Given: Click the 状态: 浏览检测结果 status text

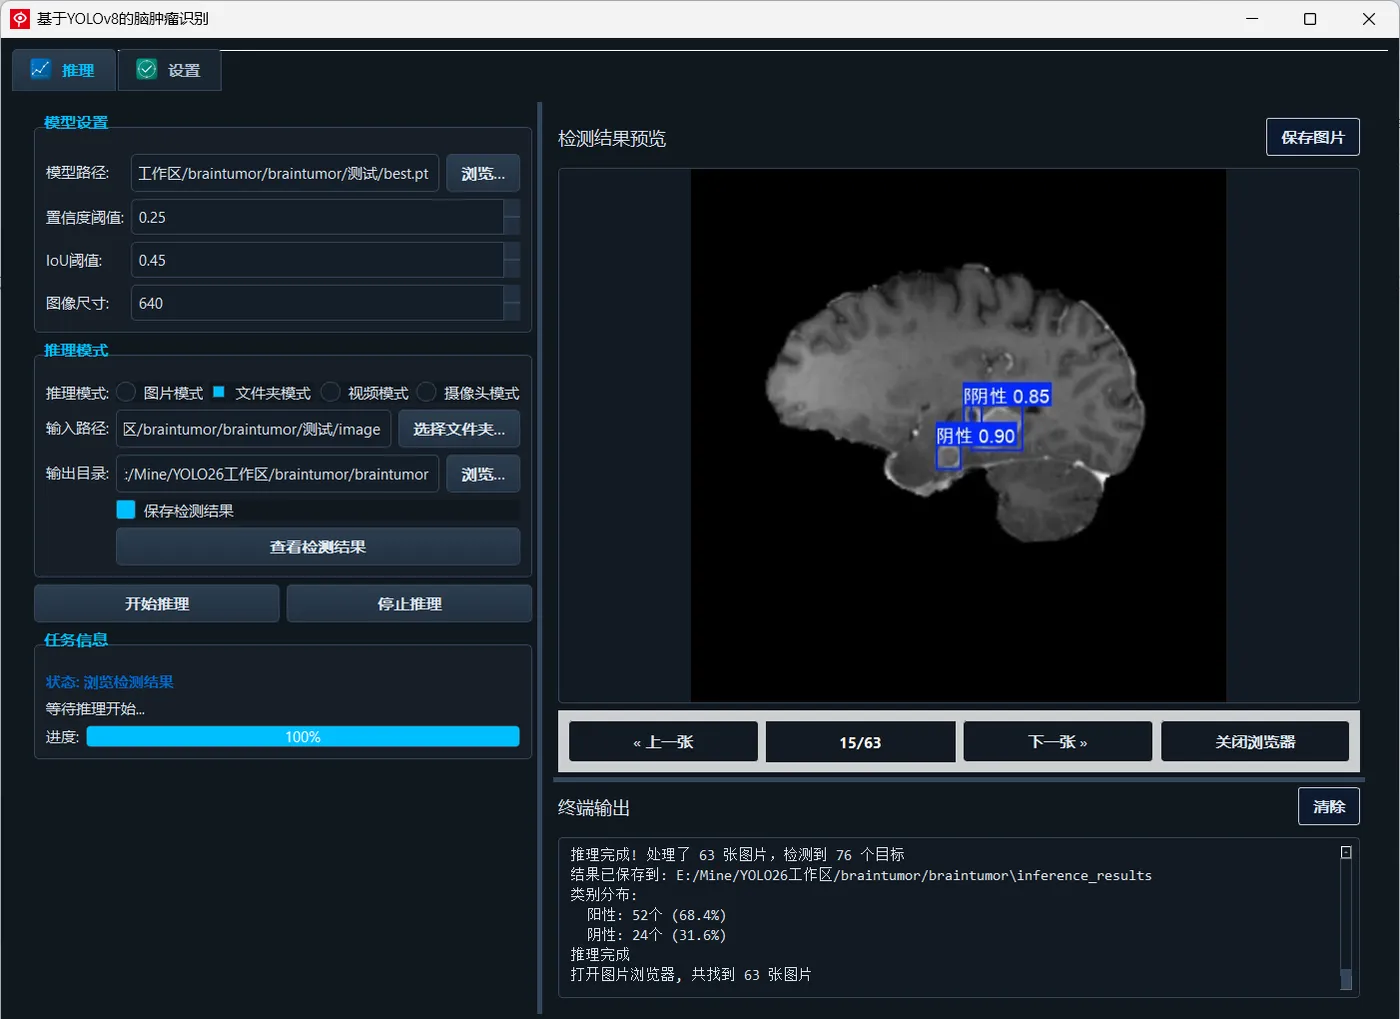Looking at the screenshot, I should coord(110,682).
